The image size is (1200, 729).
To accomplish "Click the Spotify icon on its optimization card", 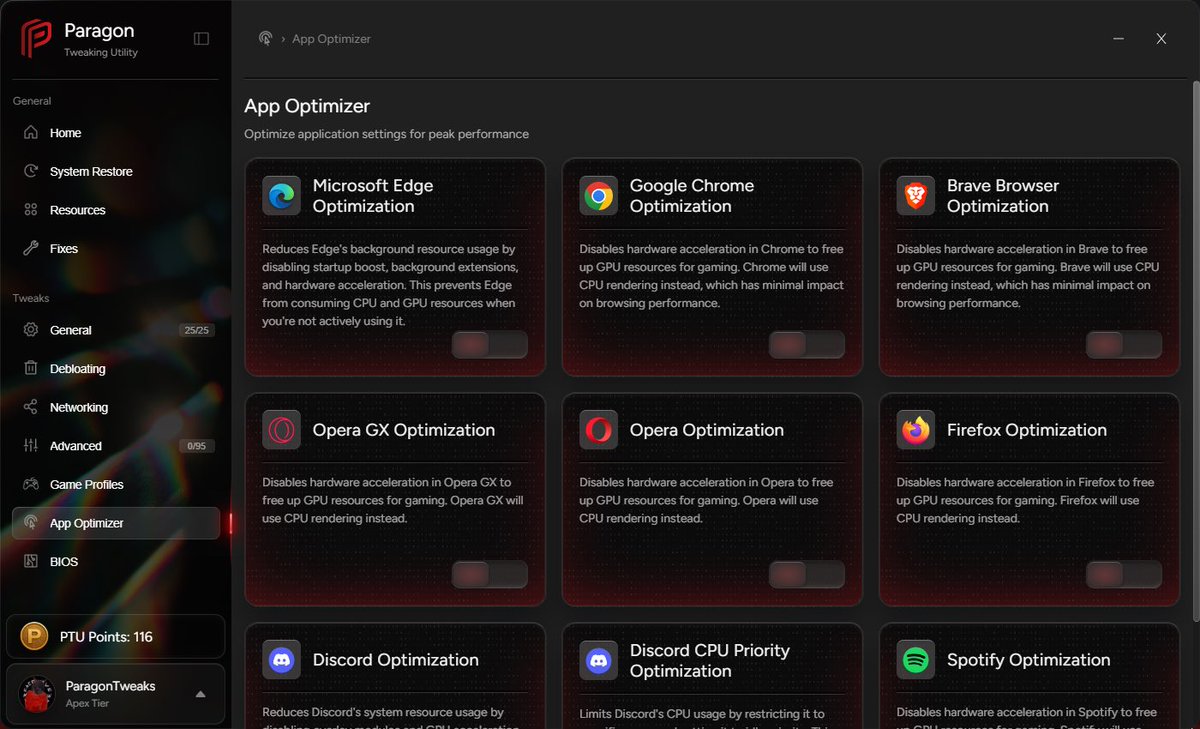I will tap(915, 660).
